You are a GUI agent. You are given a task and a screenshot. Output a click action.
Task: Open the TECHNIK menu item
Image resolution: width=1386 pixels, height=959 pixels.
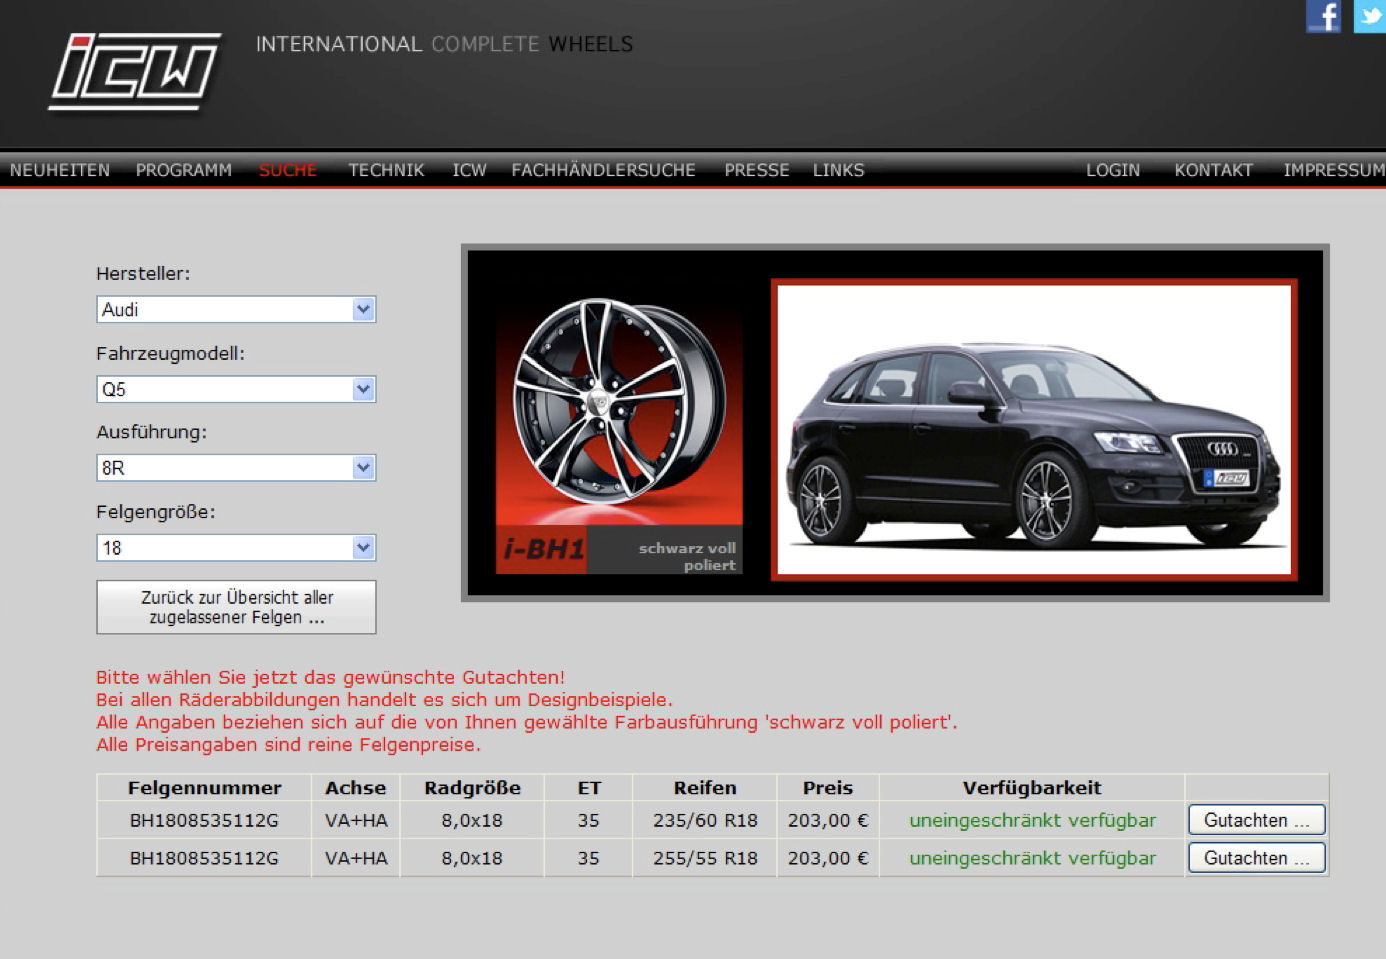pos(386,170)
